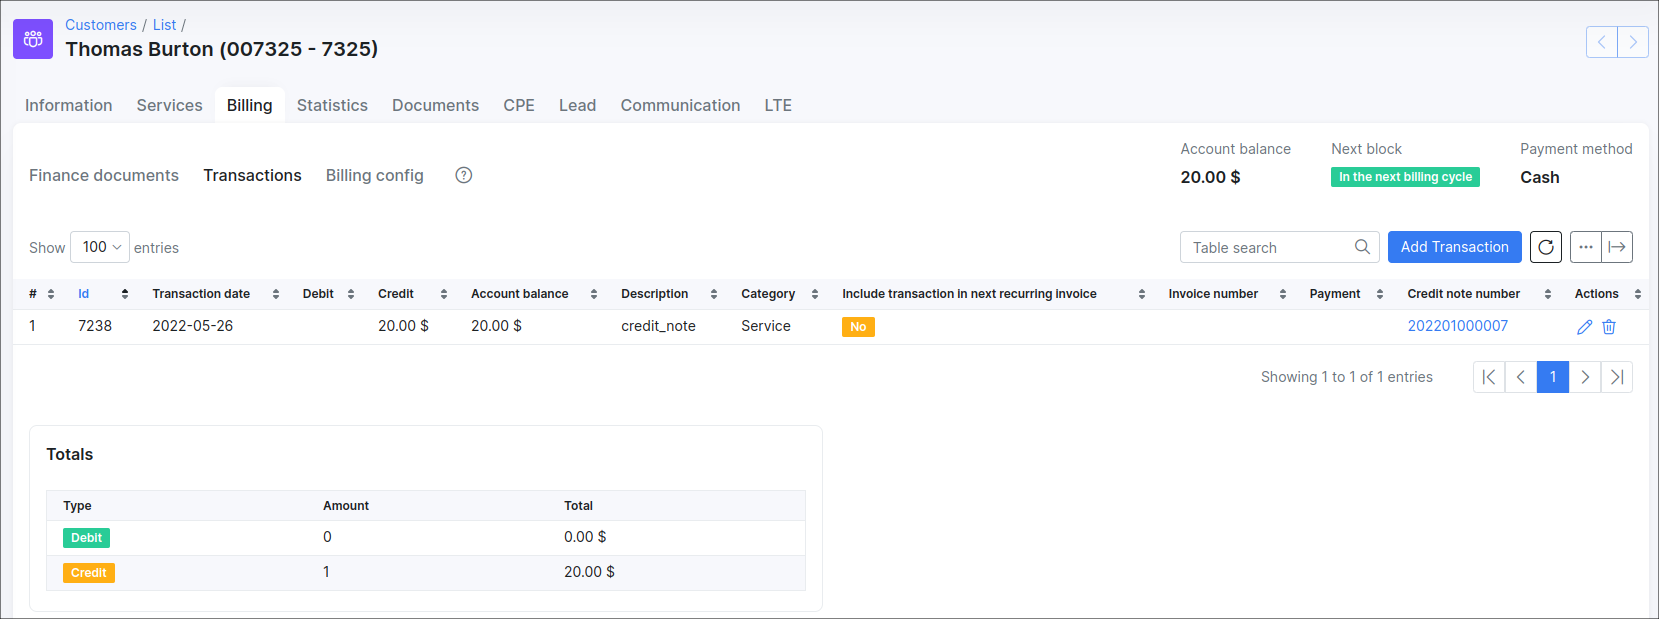
Task: Click the export table arrow icon
Action: coord(1617,247)
